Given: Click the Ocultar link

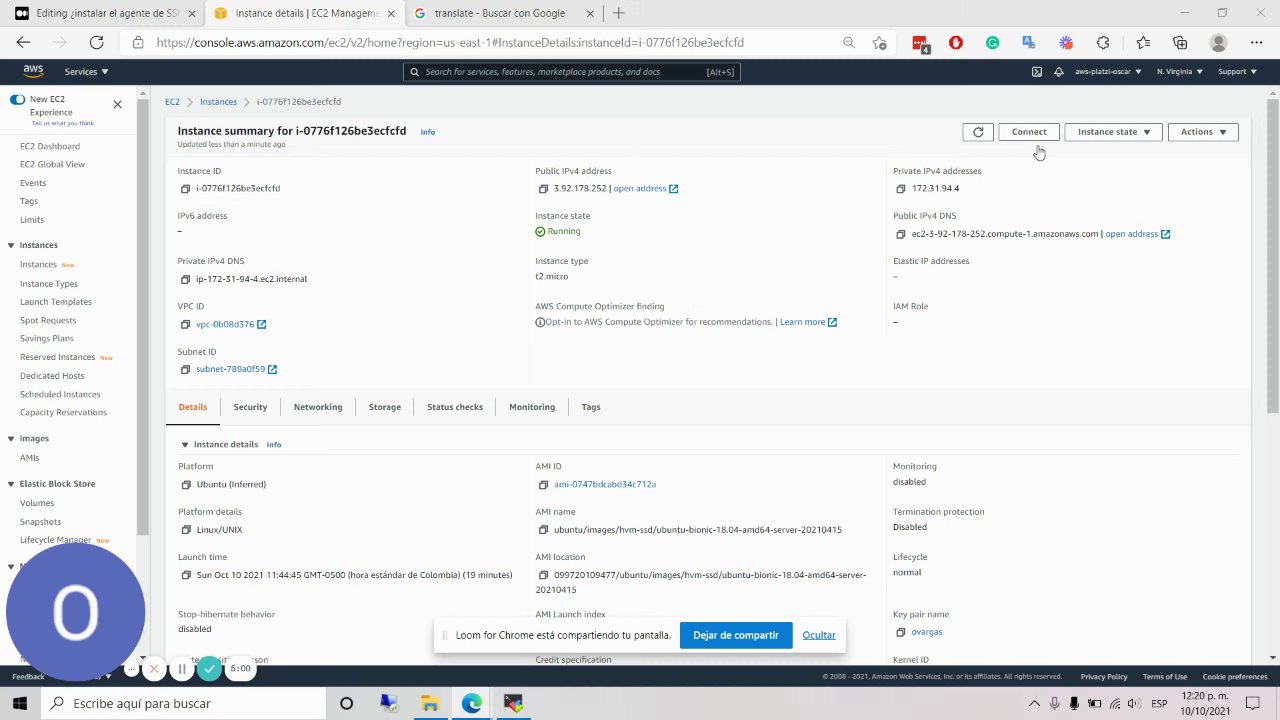Looking at the screenshot, I should [x=819, y=635].
